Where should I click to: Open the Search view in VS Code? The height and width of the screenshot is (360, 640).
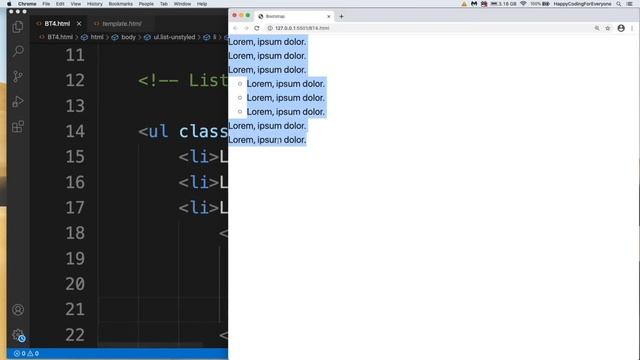(x=18, y=51)
